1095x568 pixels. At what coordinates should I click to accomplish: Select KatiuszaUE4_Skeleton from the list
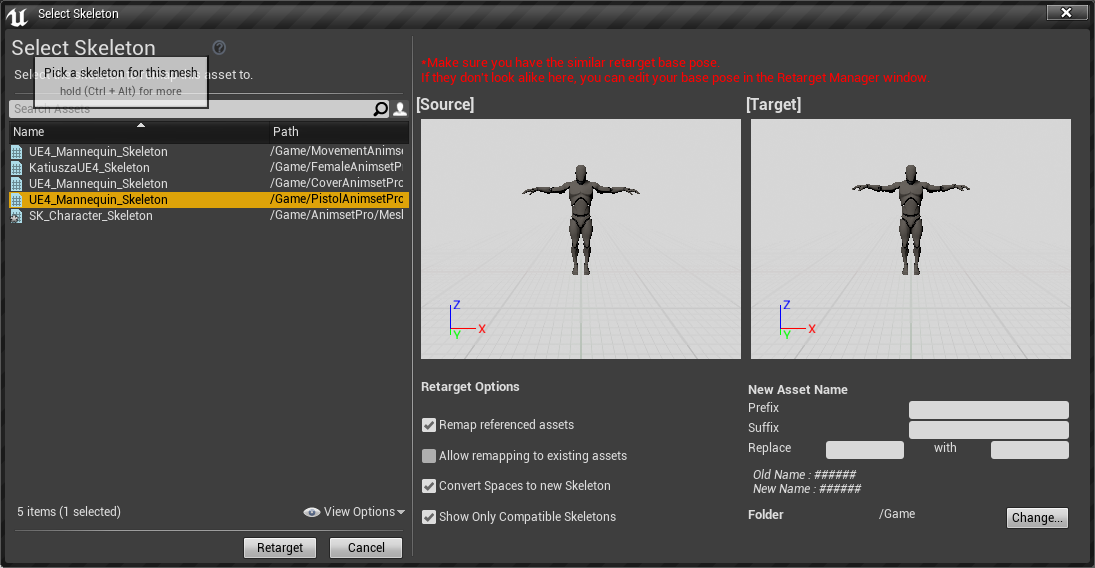(x=208, y=168)
